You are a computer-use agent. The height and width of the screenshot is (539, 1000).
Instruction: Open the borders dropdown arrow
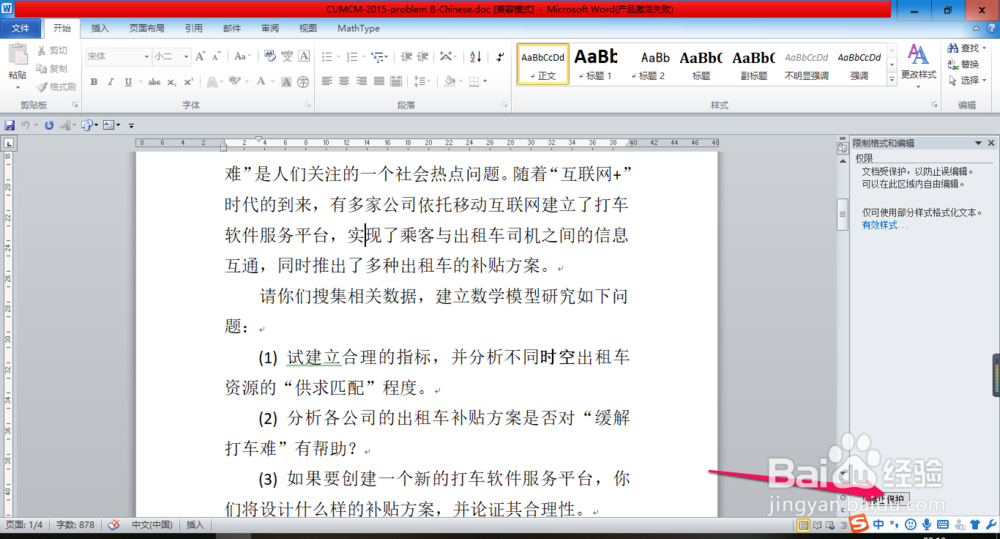pyautogui.click(x=485, y=81)
